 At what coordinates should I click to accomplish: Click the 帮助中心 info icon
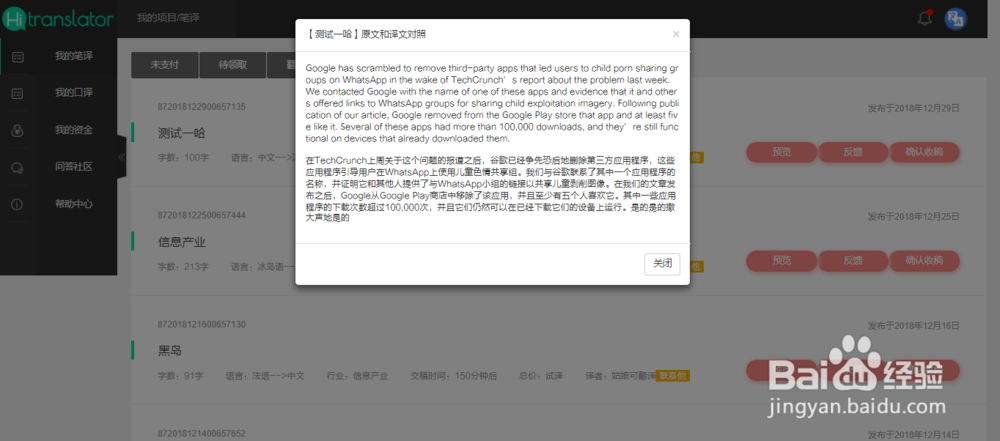pos(18,204)
